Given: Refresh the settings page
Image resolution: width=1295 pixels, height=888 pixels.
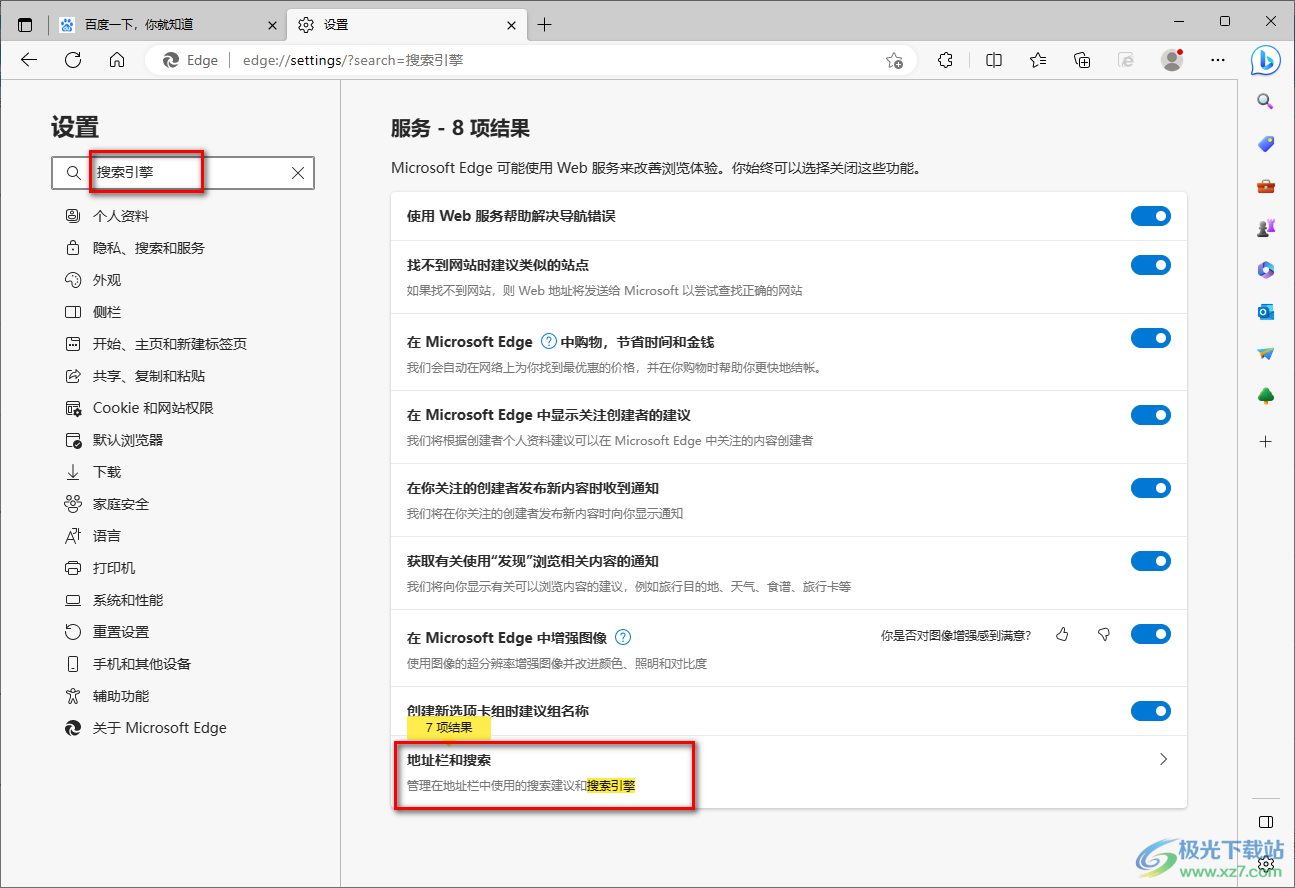Looking at the screenshot, I should 73,60.
